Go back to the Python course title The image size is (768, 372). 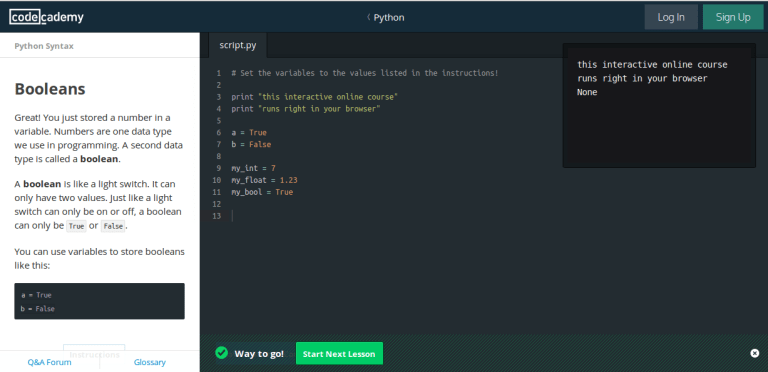click(389, 18)
